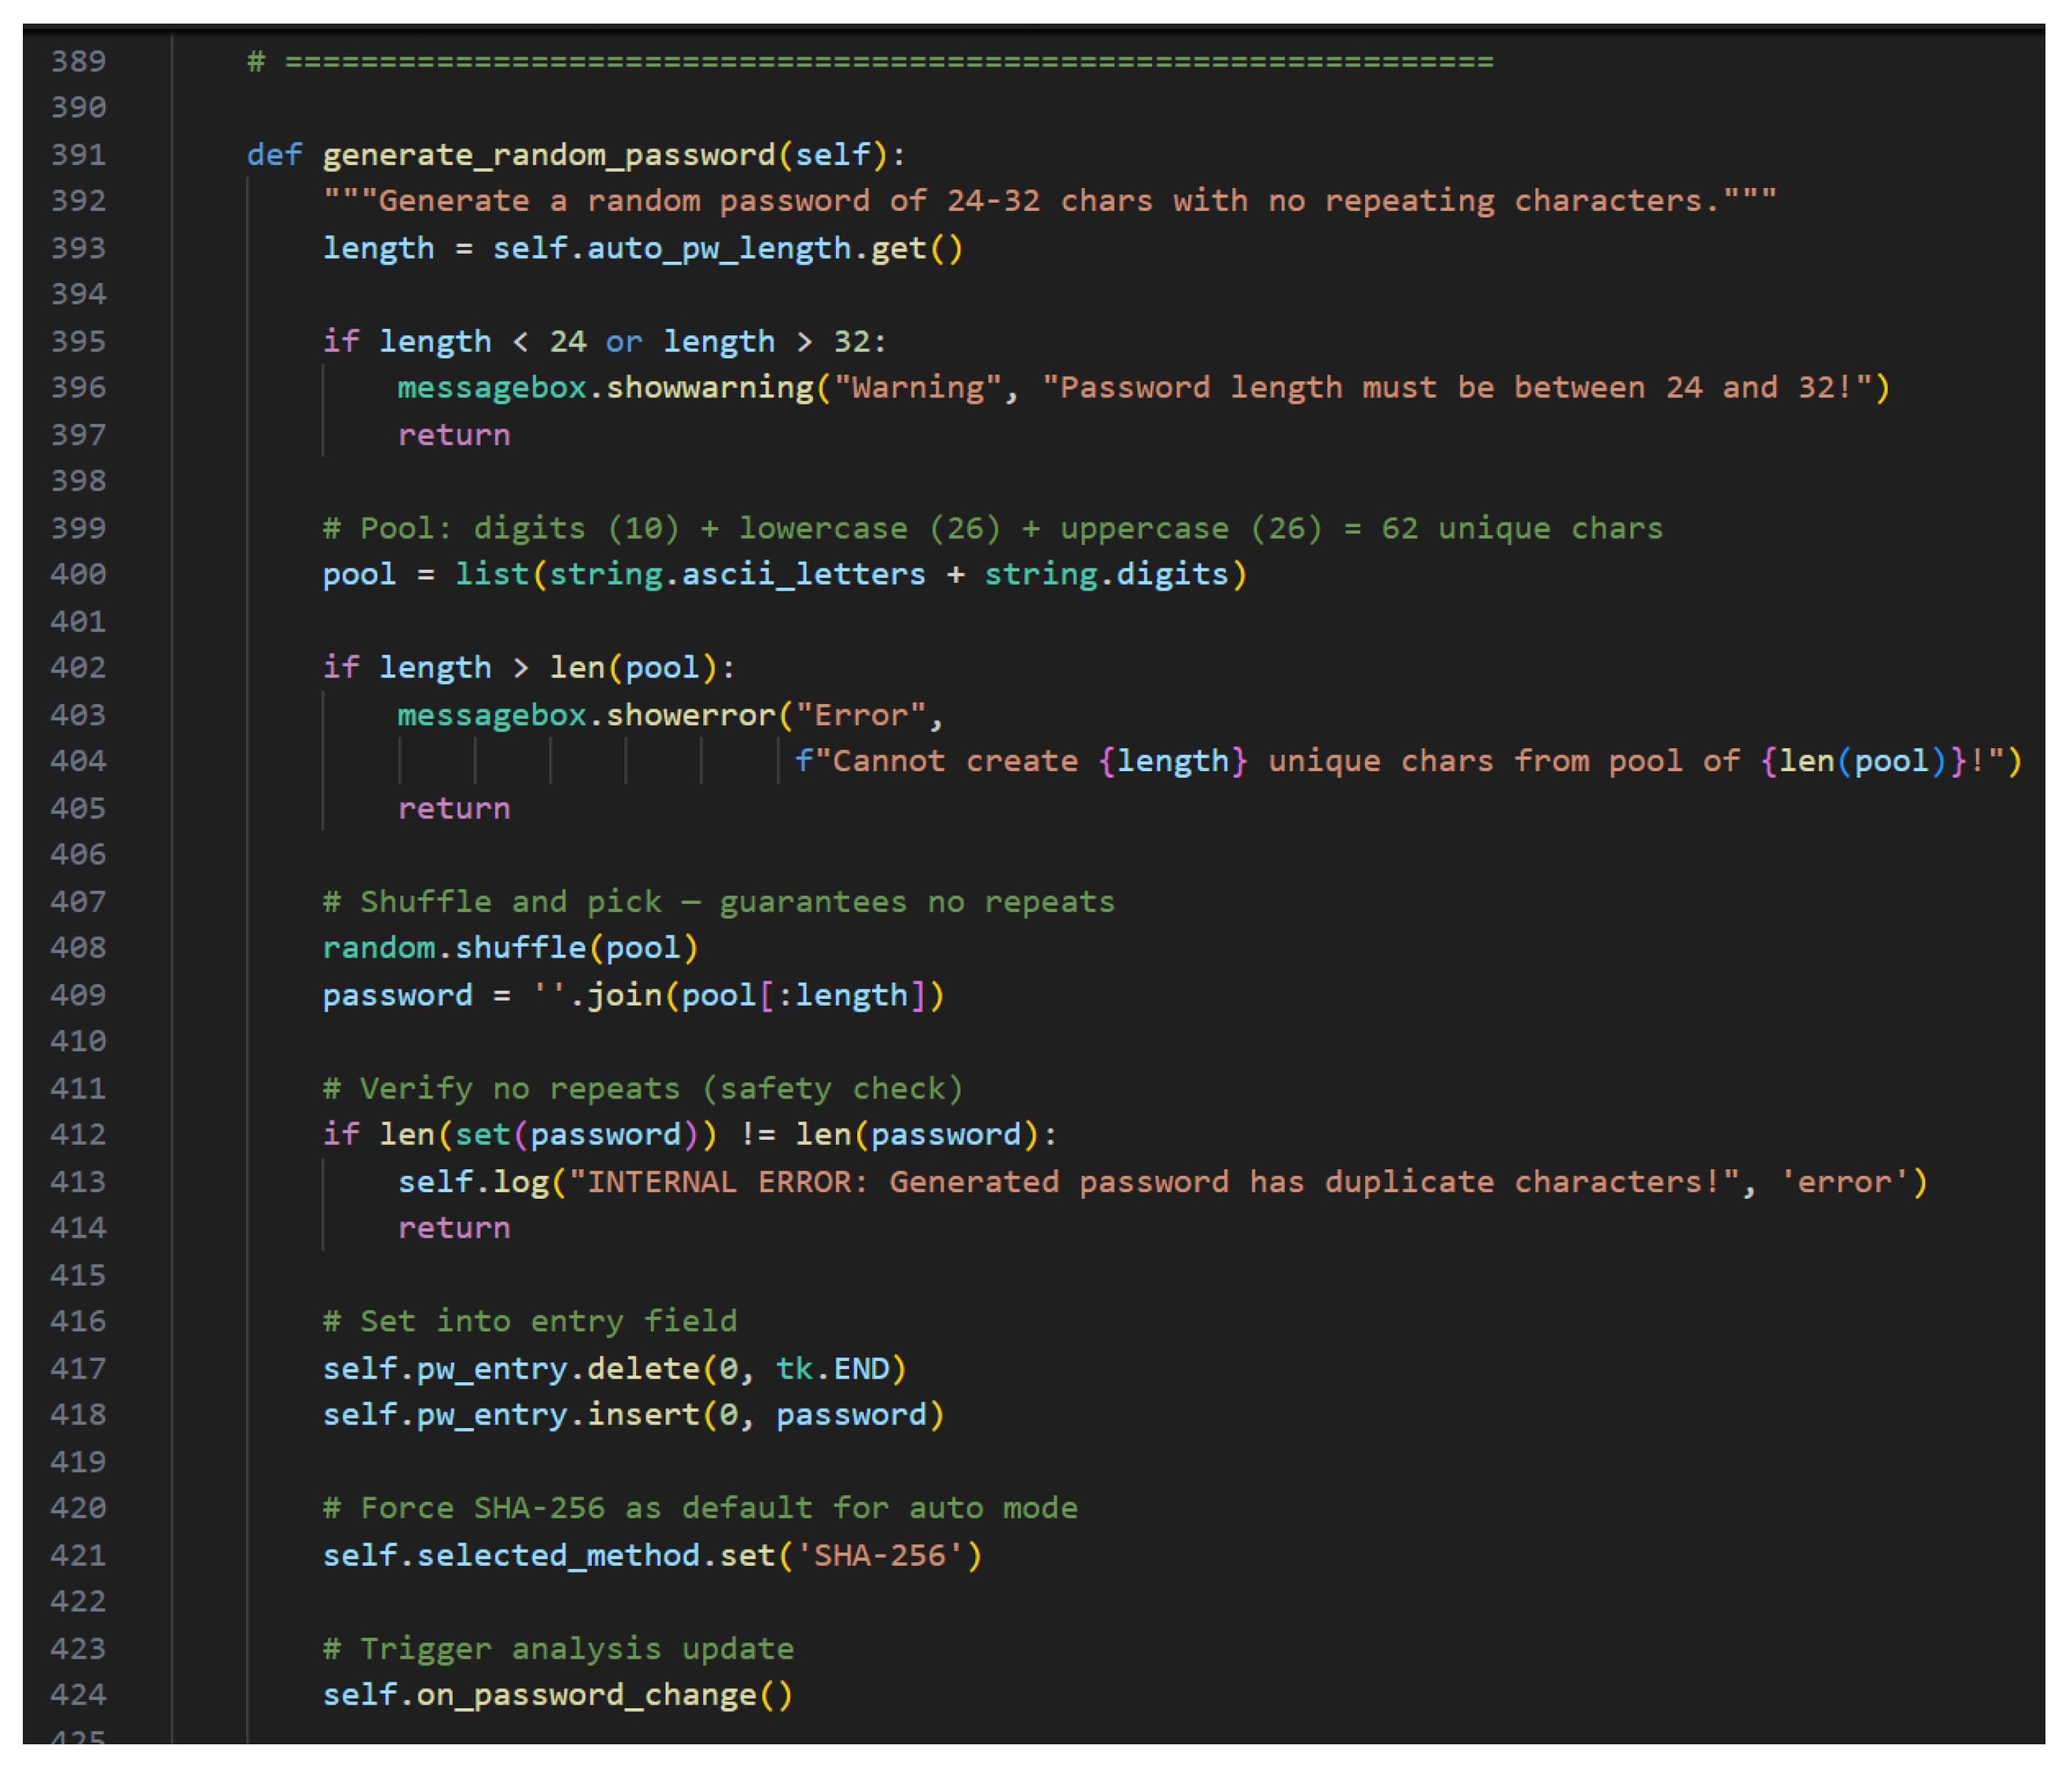Screen dimensions: 2072x1776
Task: Click line number 402 in the gutter
Action: (x=78, y=668)
